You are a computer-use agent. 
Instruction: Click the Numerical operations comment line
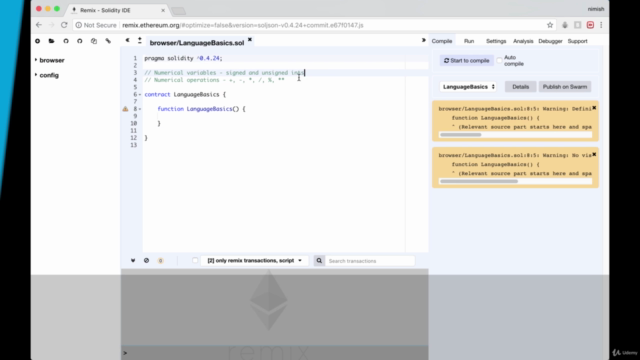click(214, 80)
